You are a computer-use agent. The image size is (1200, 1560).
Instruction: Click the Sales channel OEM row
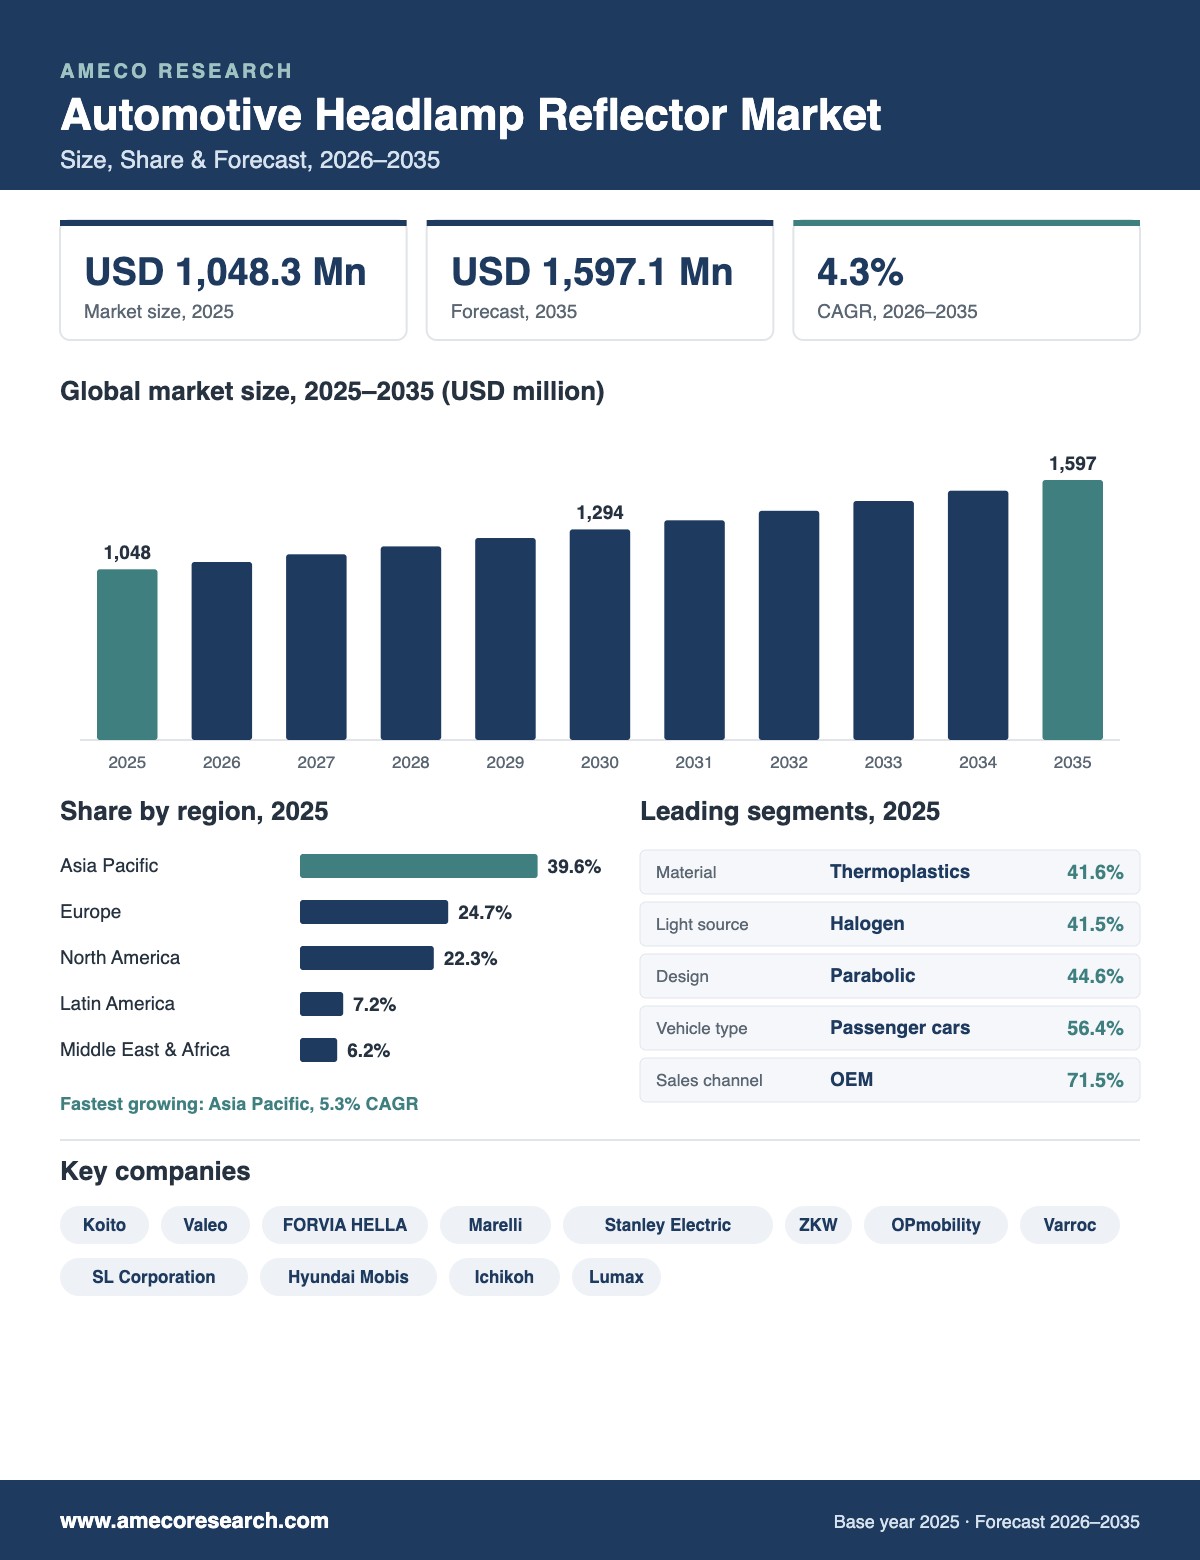[890, 1080]
